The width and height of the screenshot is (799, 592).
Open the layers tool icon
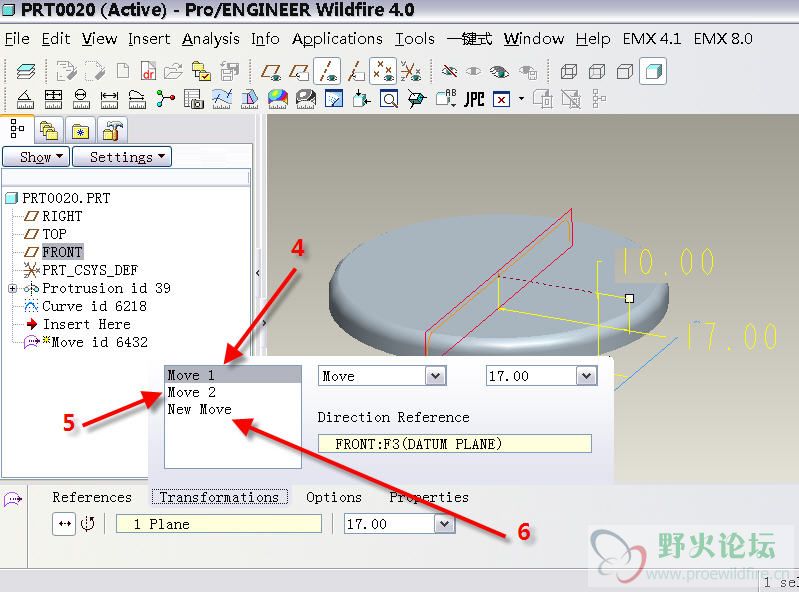pos(25,71)
